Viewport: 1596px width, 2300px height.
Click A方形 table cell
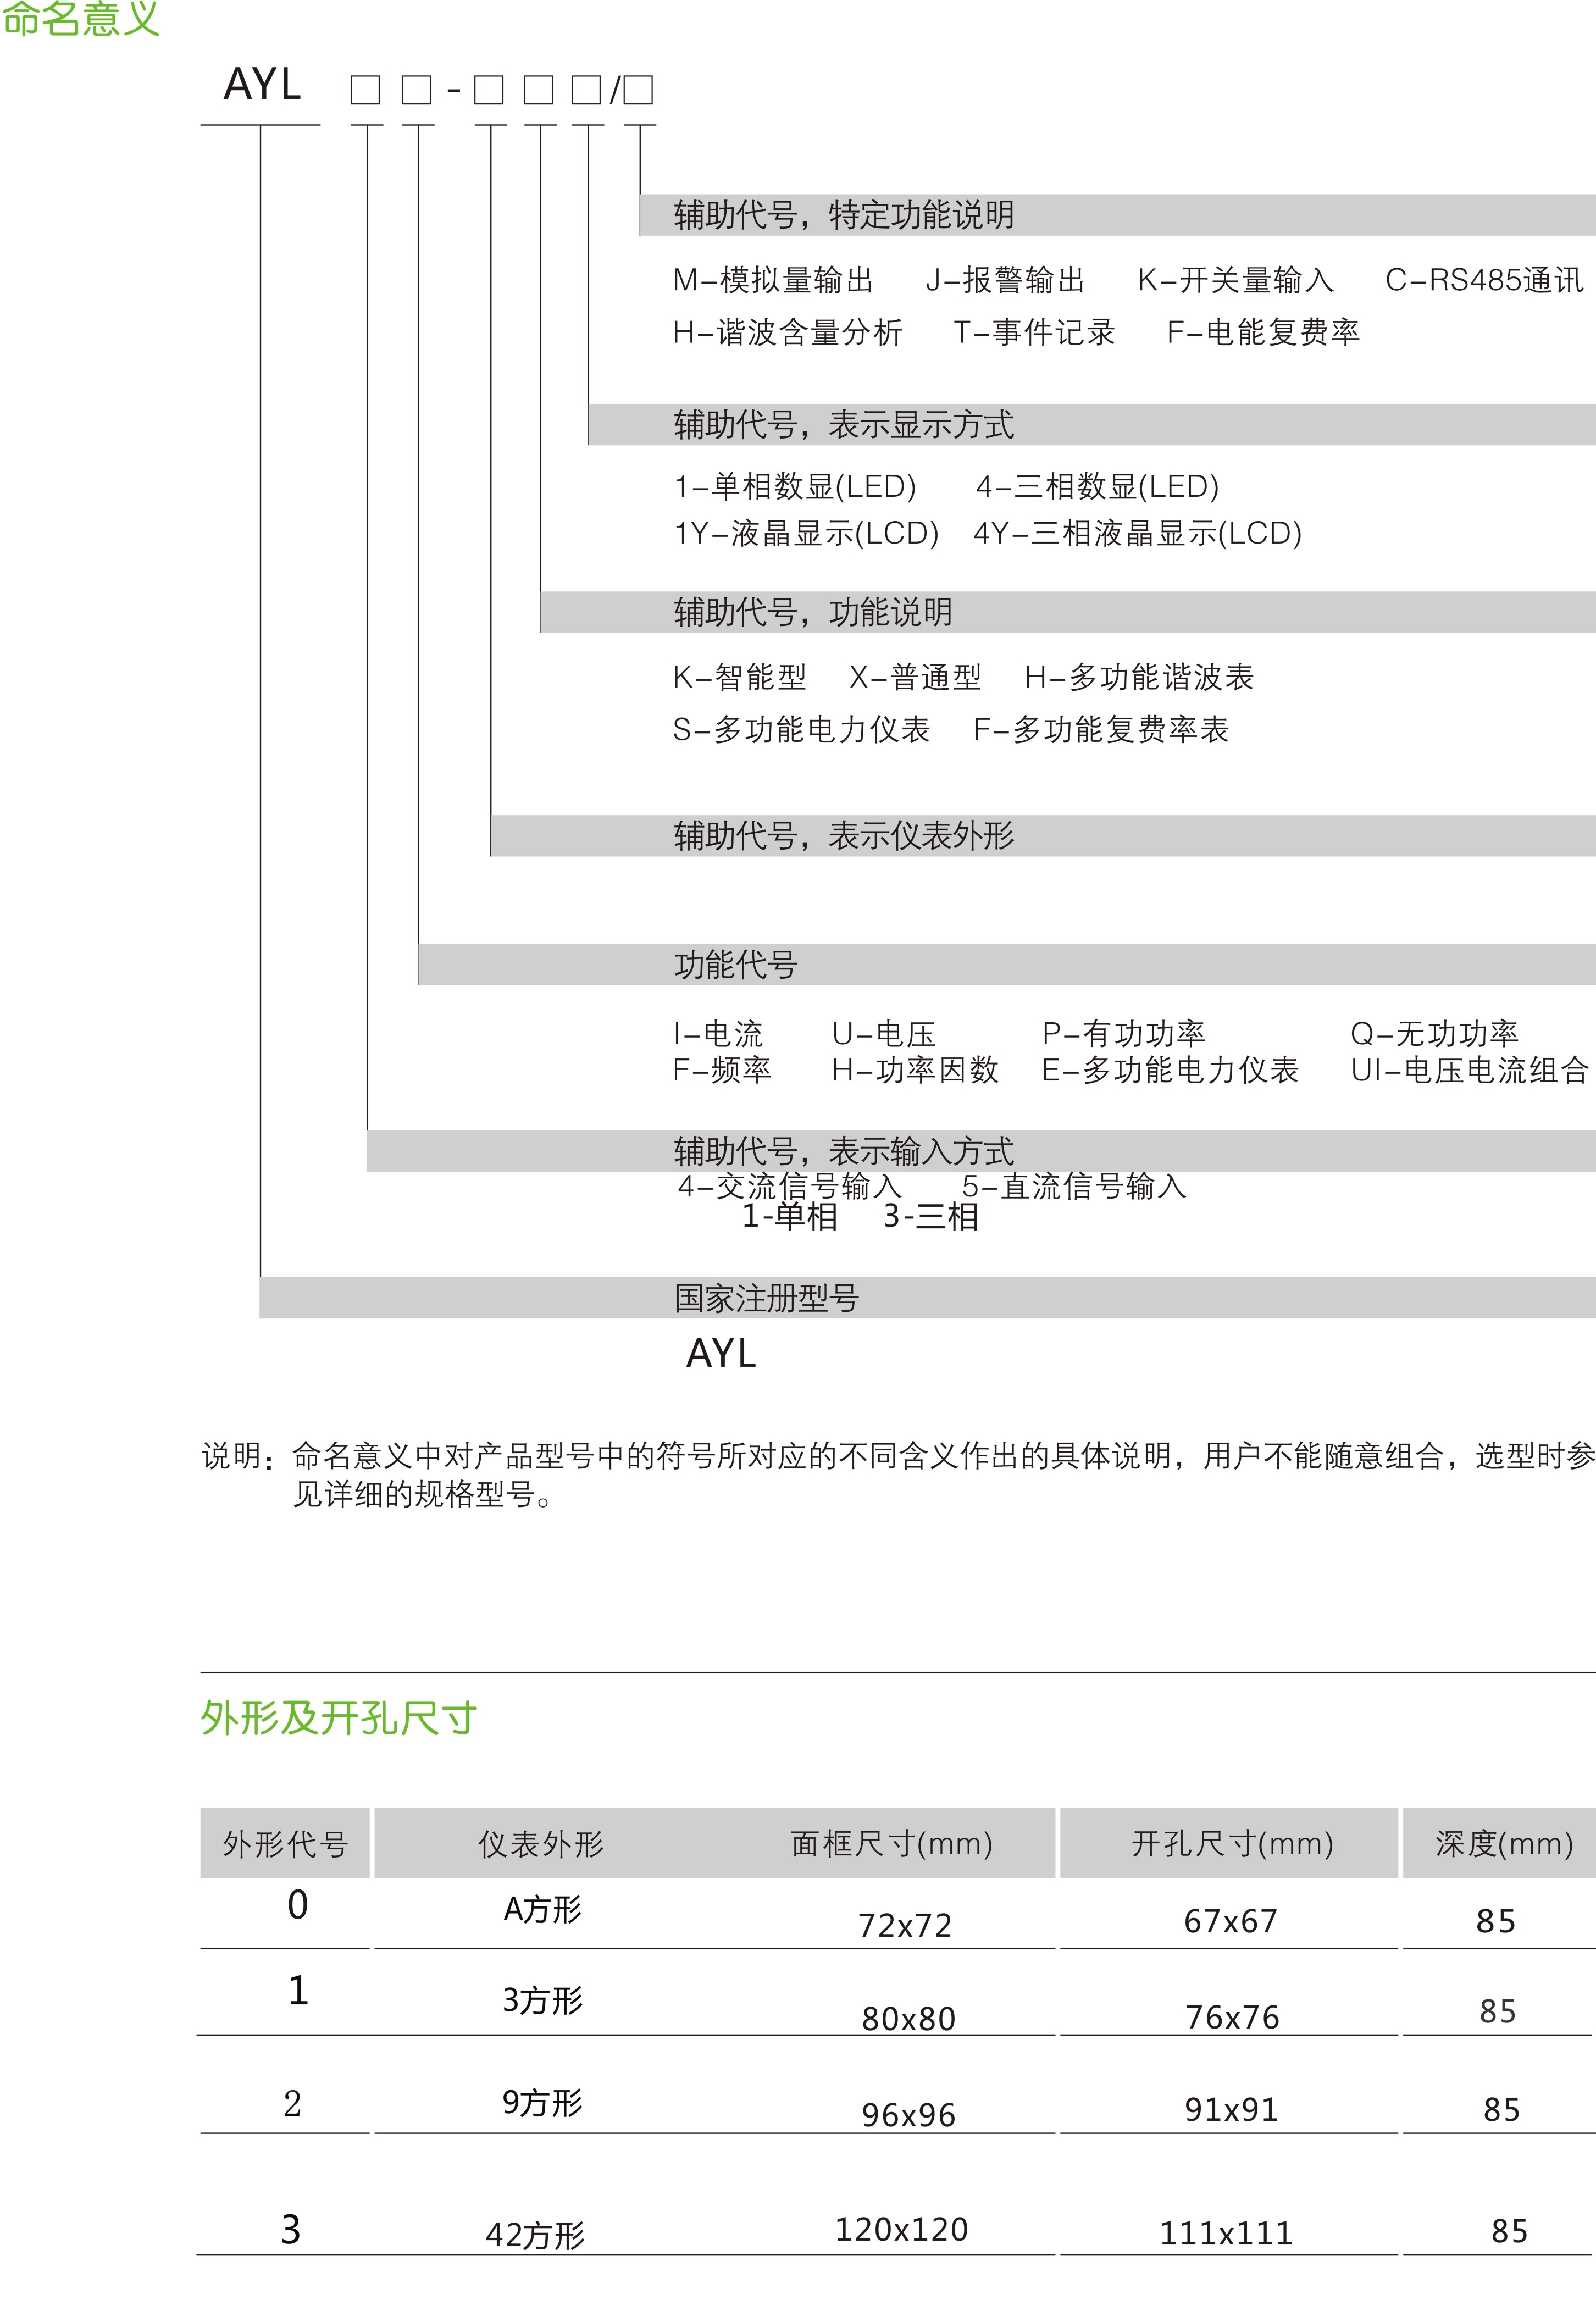click(542, 1910)
